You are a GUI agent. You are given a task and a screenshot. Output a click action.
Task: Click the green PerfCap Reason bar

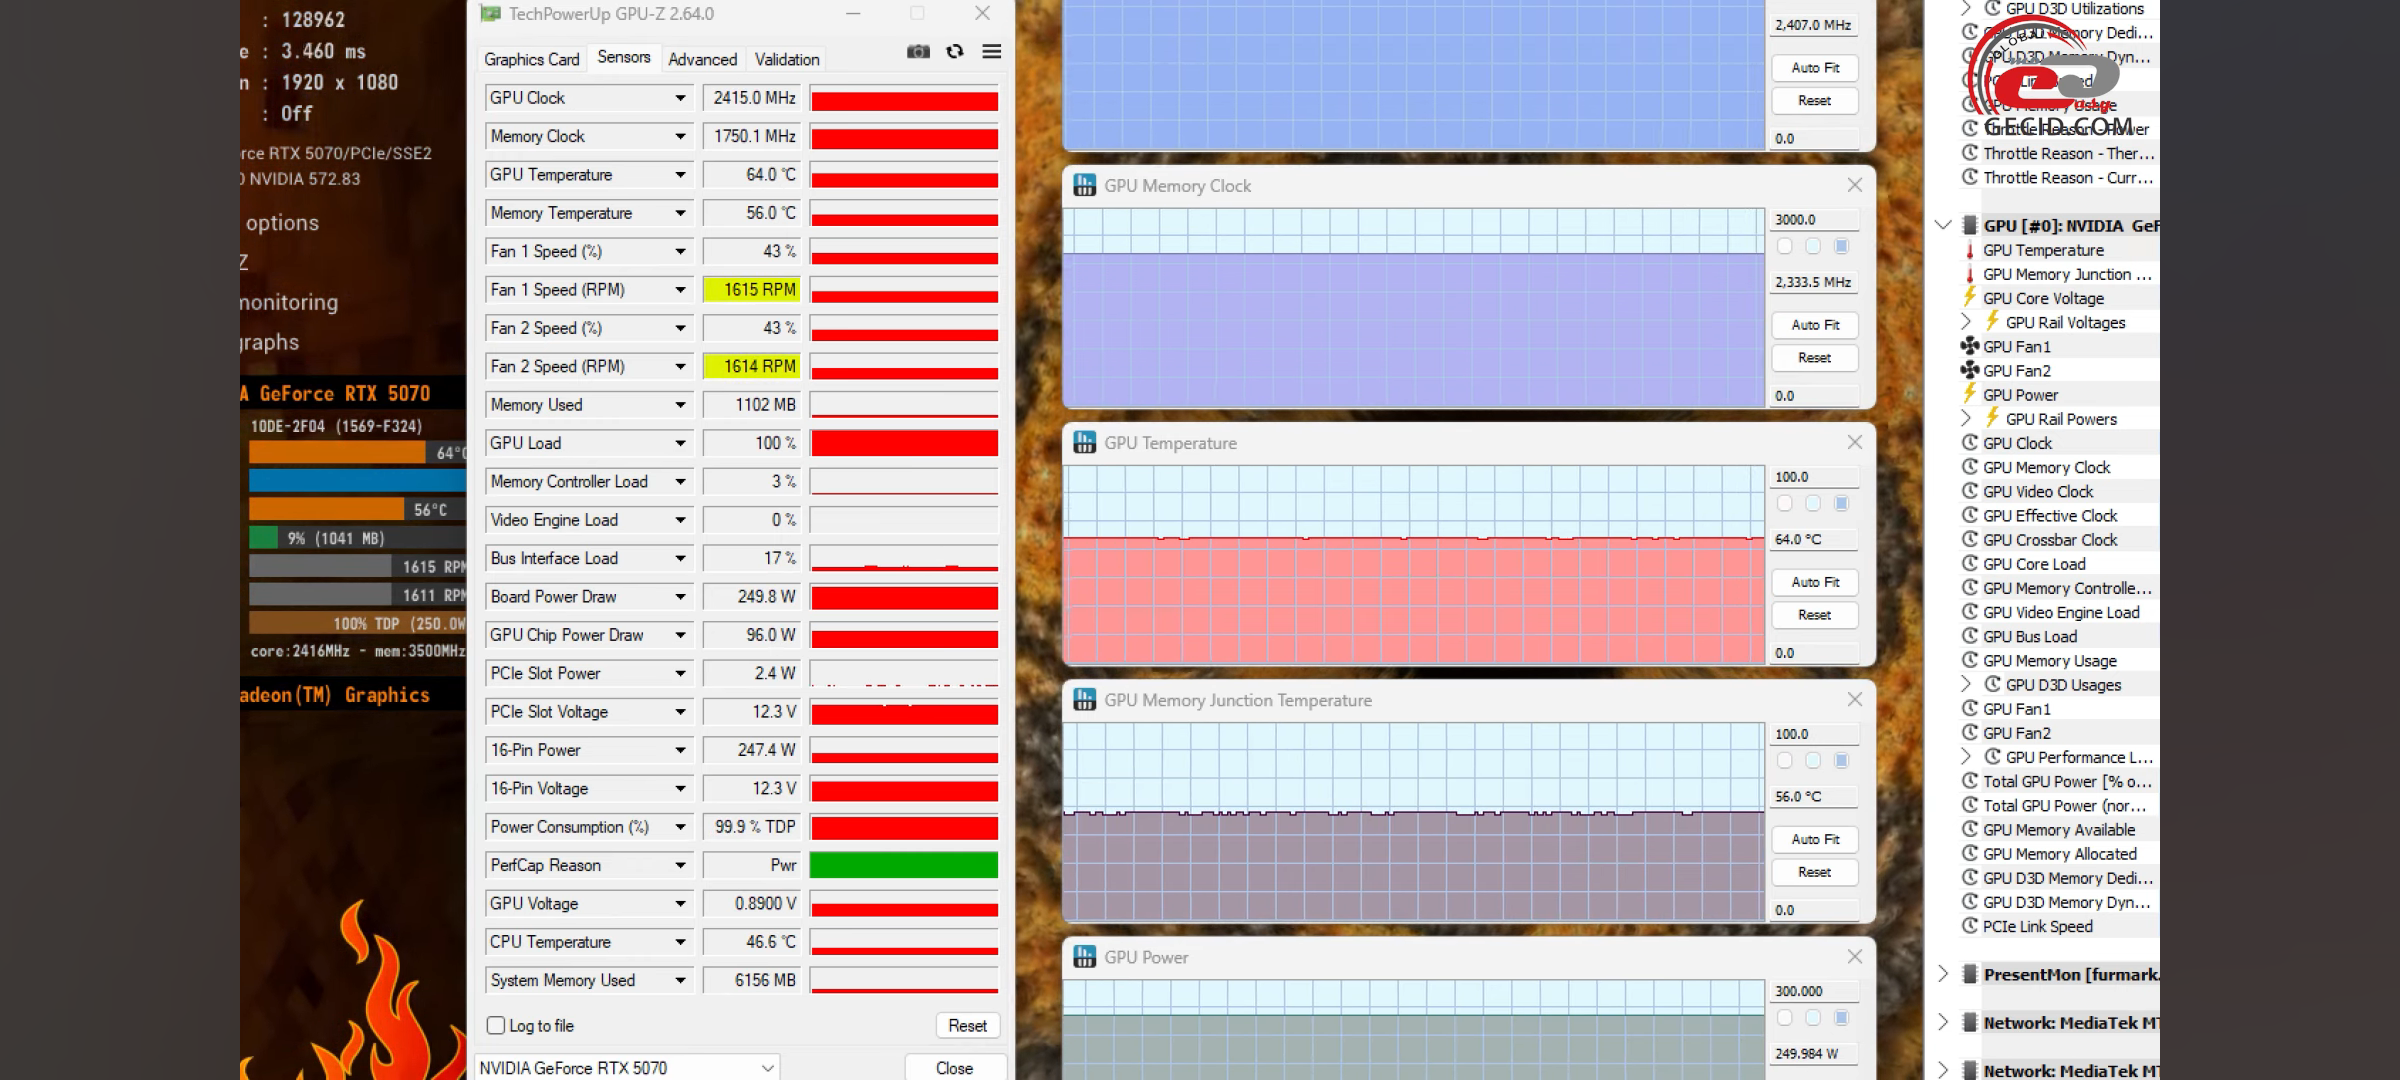(x=904, y=865)
